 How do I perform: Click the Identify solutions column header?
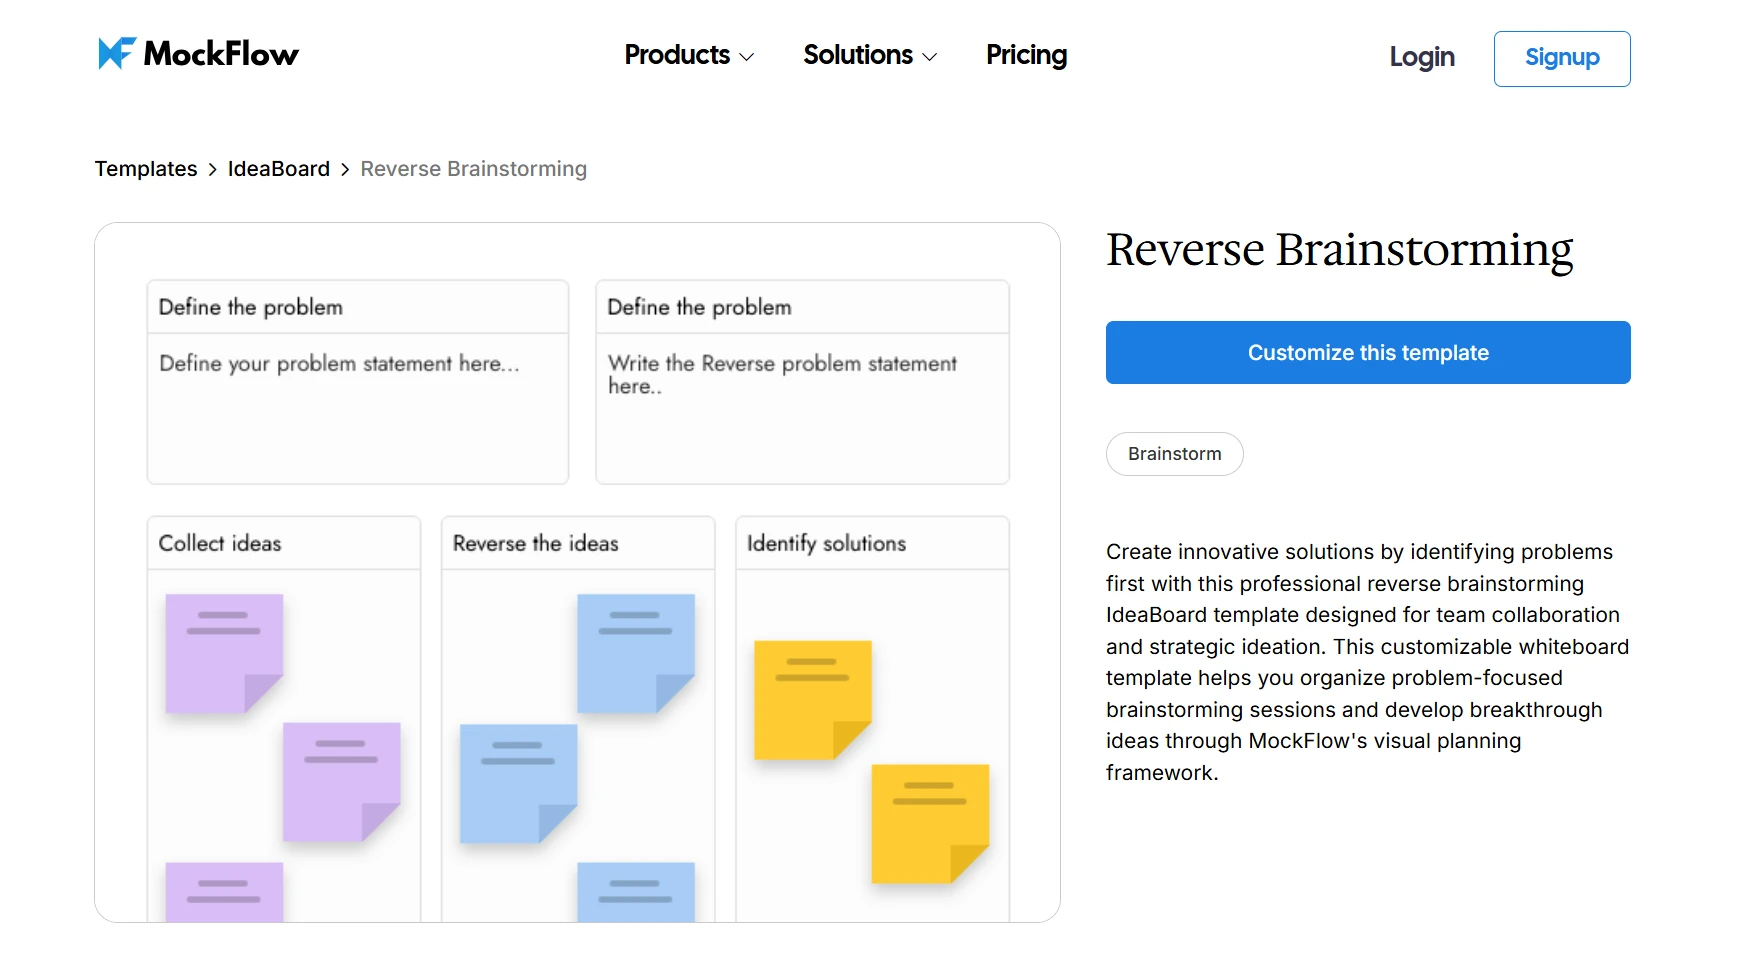point(827,543)
